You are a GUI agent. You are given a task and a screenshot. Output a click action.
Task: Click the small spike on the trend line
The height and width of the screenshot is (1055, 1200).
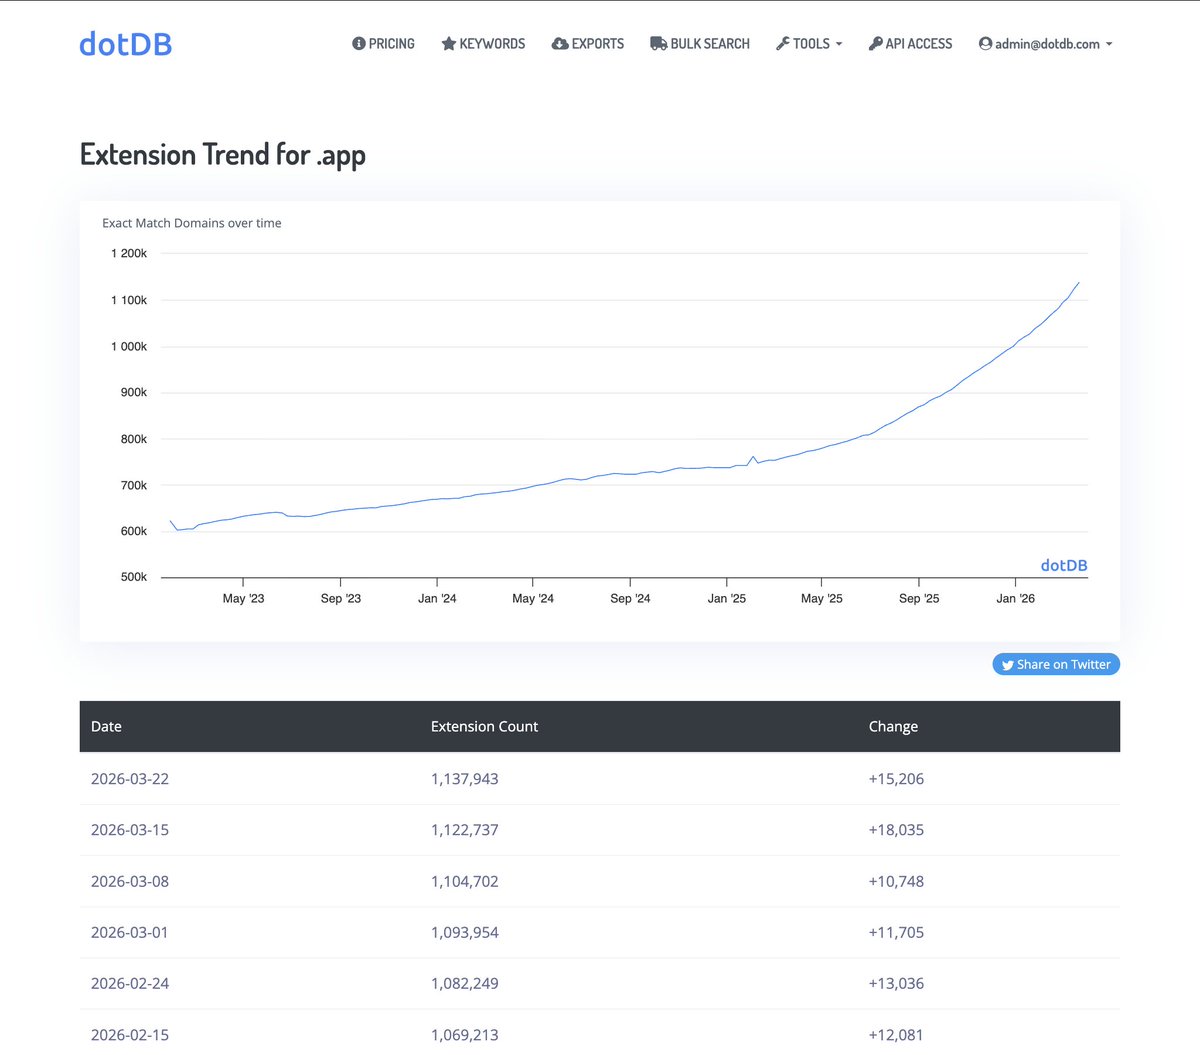[x=753, y=457]
